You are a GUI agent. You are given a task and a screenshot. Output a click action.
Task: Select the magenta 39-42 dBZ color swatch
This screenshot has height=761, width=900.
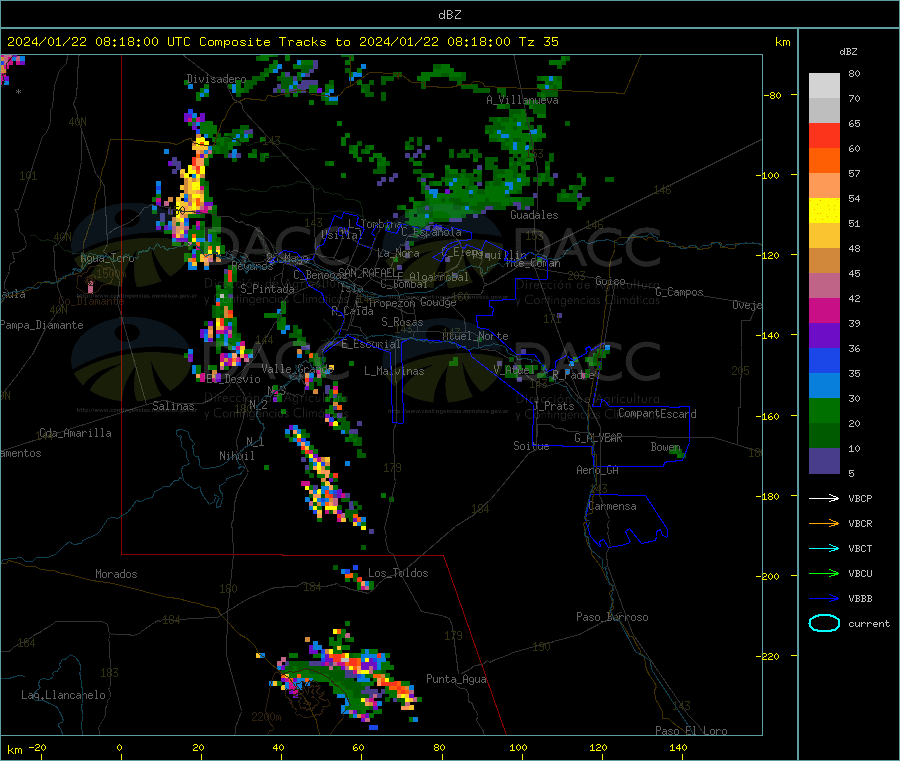pyautogui.click(x=824, y=310)
